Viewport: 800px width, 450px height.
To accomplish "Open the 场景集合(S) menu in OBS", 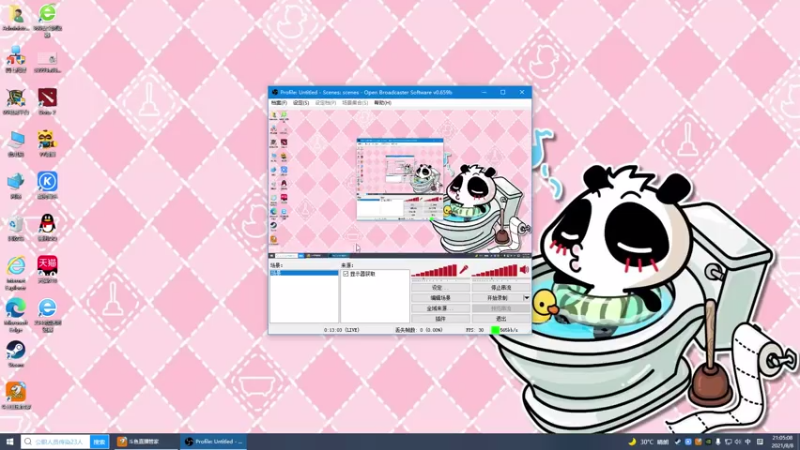I will pos(355,103).
